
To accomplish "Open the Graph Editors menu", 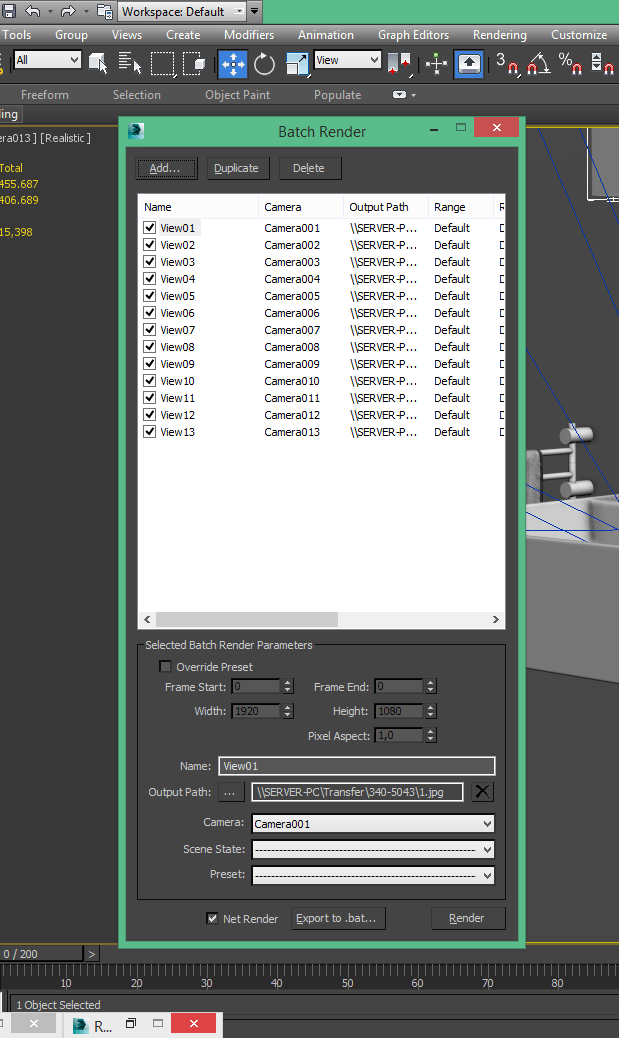I will (x=414, y=35).
